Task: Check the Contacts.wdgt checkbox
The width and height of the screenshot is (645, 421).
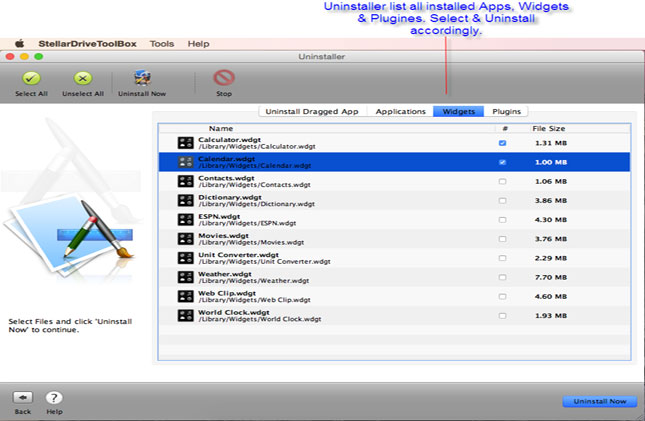Action: coord(502,181)
